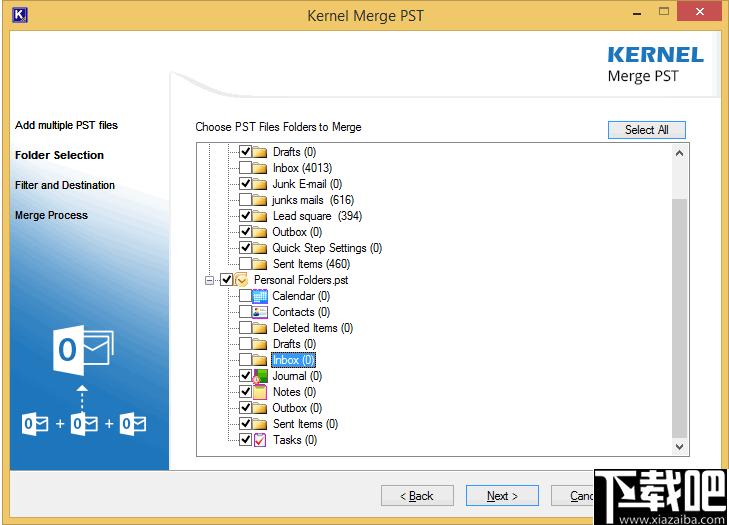The image size is (729, 525).
Task: Click the Quick Step Settings folder icon
Action: point(259,248)
